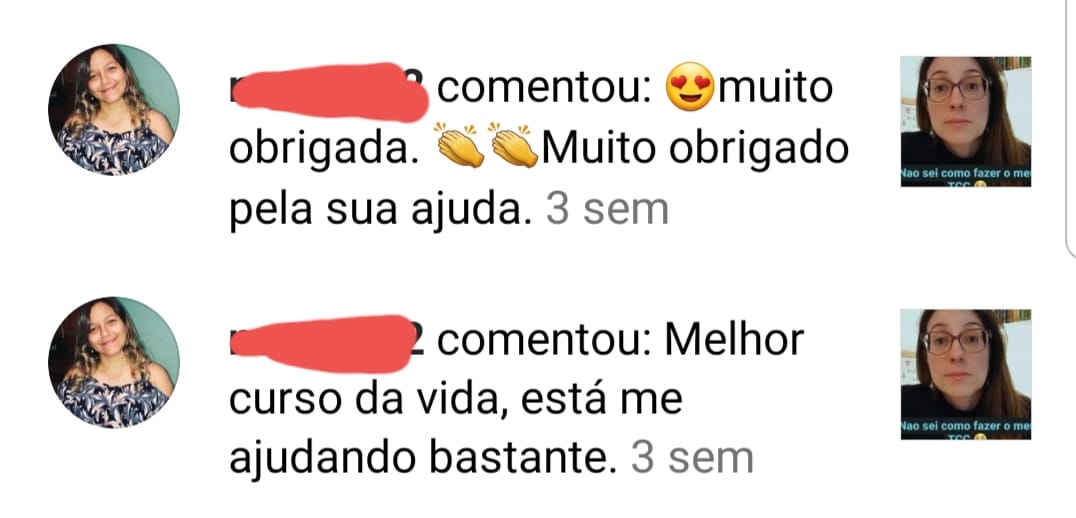
Task: Tap the 'Nao sei como fazer' caption on the bottom thumbnail
Action: 966,429
